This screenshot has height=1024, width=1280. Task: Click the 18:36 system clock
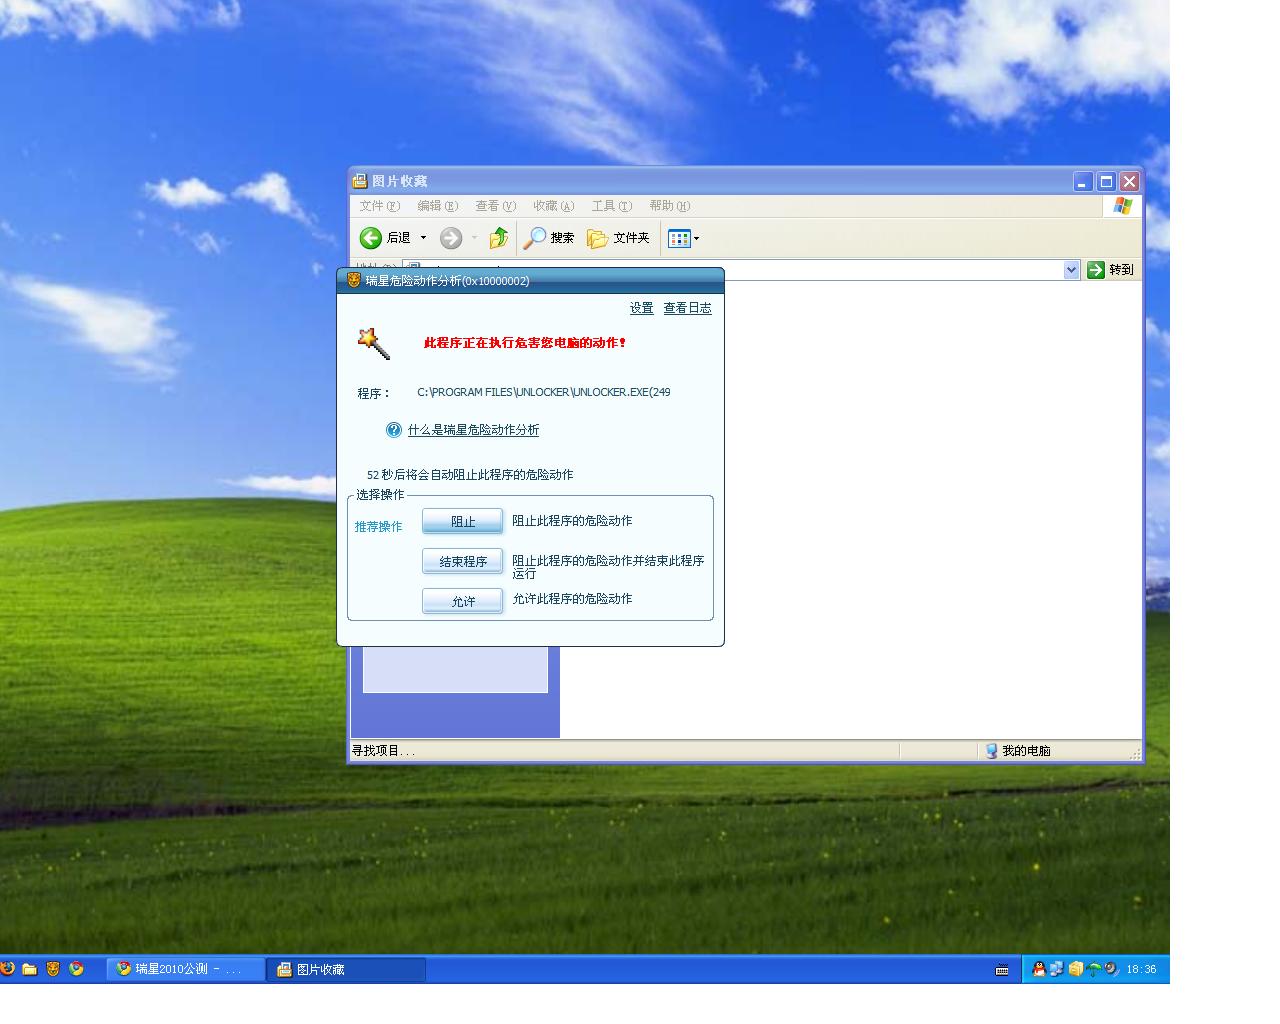click(x=1141, y=969)
